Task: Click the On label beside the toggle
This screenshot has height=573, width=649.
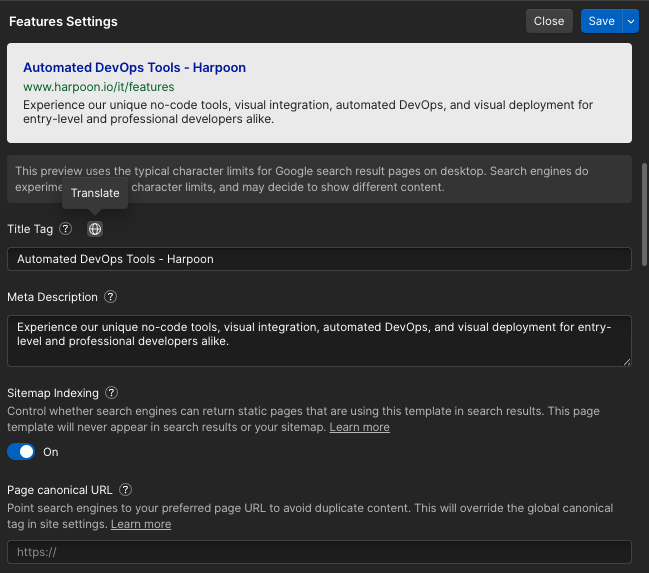Action: pos(50,452)
